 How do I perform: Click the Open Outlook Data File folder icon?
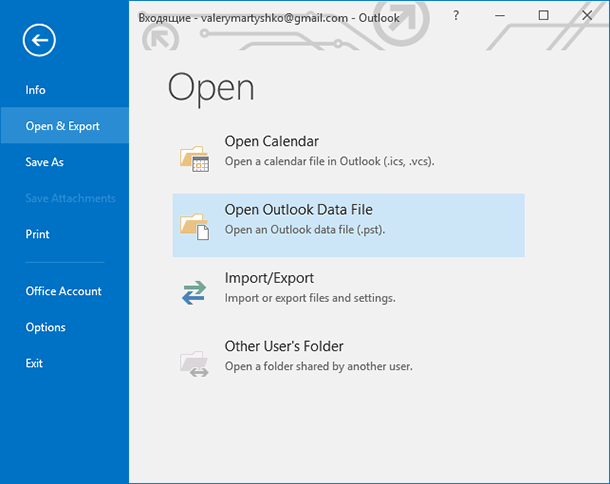[194, 226]
